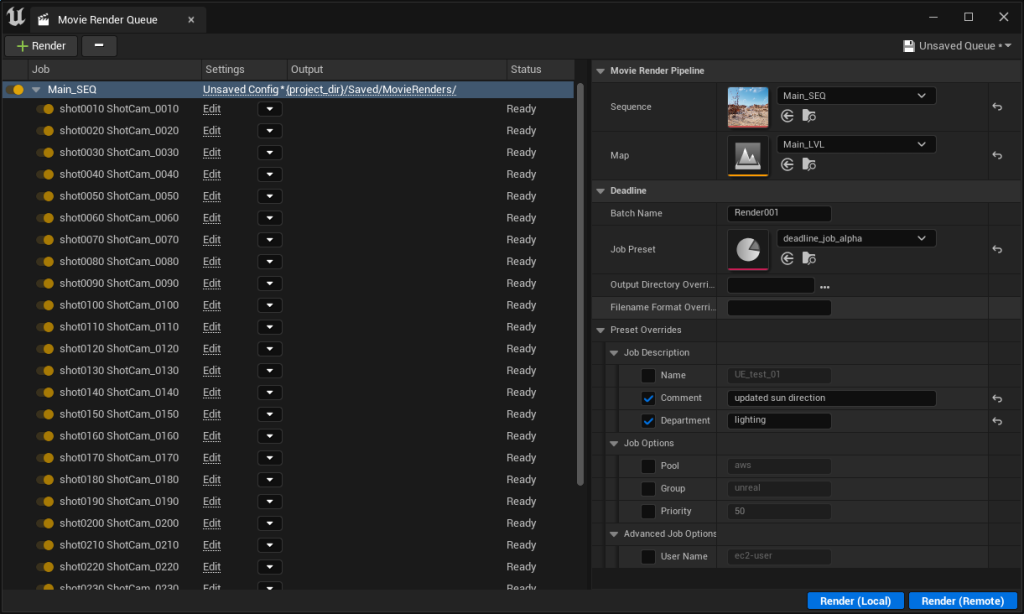Open Browse to Asset icon for the Map
This screenshot has width=1024, height=614.
808,165
